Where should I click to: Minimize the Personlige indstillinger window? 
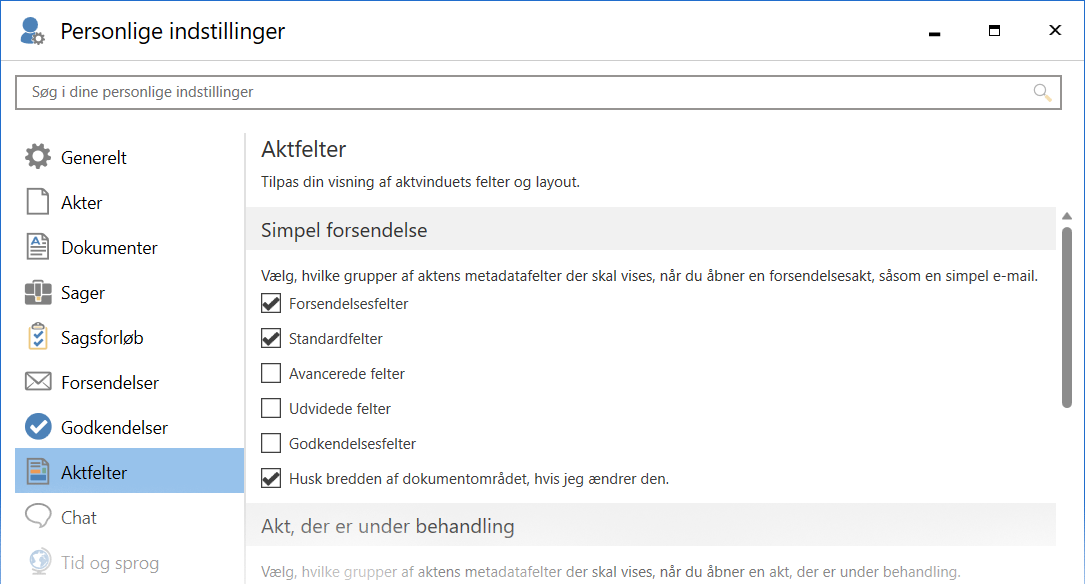click(934, 32)
